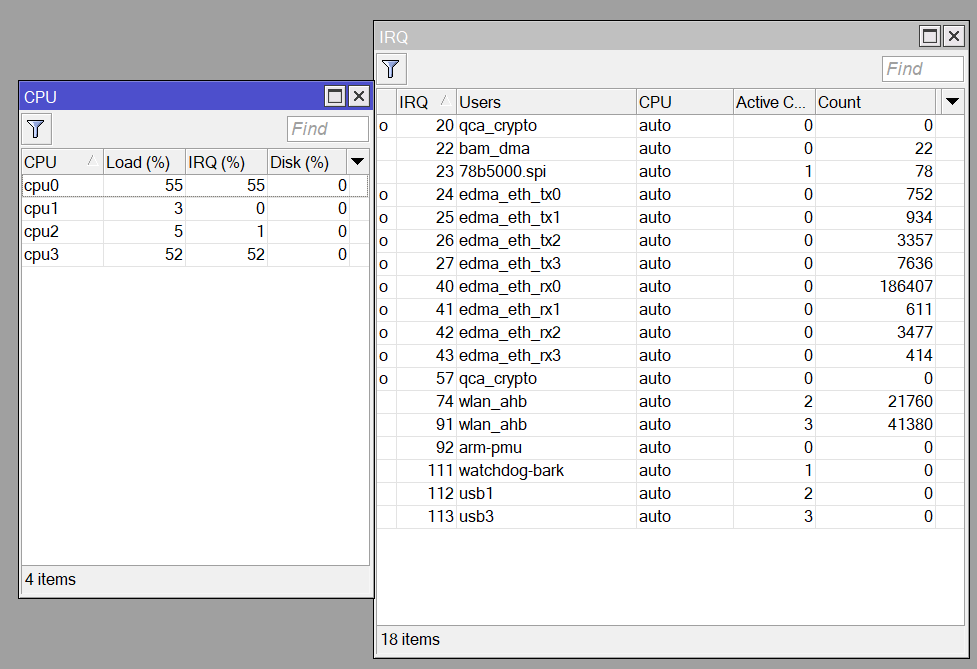Open the column selector dropdown in the CPU window
977x669 pixels.
(356, 161)
